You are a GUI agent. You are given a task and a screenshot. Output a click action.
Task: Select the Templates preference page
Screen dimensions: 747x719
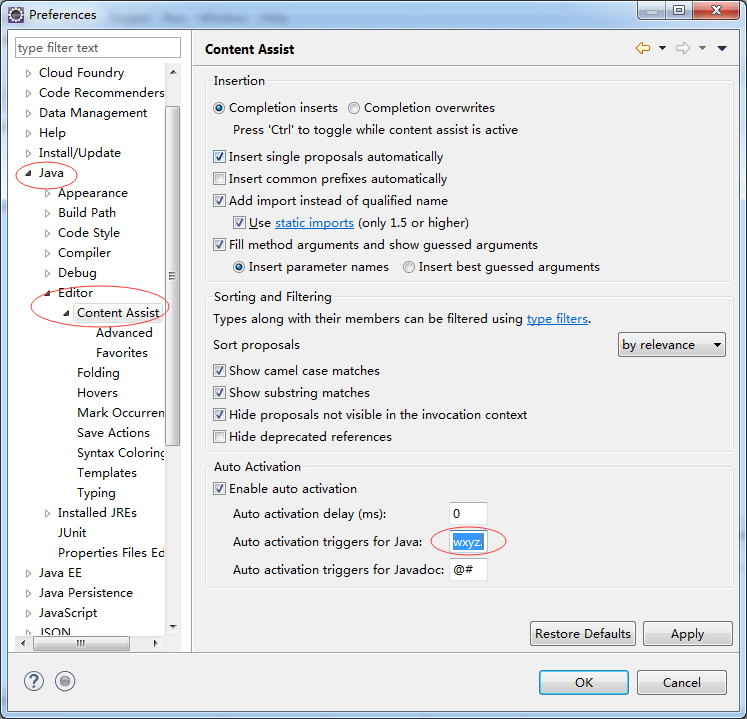[107, 473]
